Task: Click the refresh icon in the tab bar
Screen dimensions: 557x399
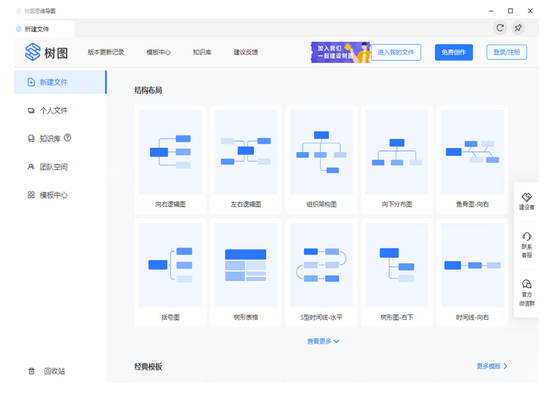Action: click(x=500, y=28)
